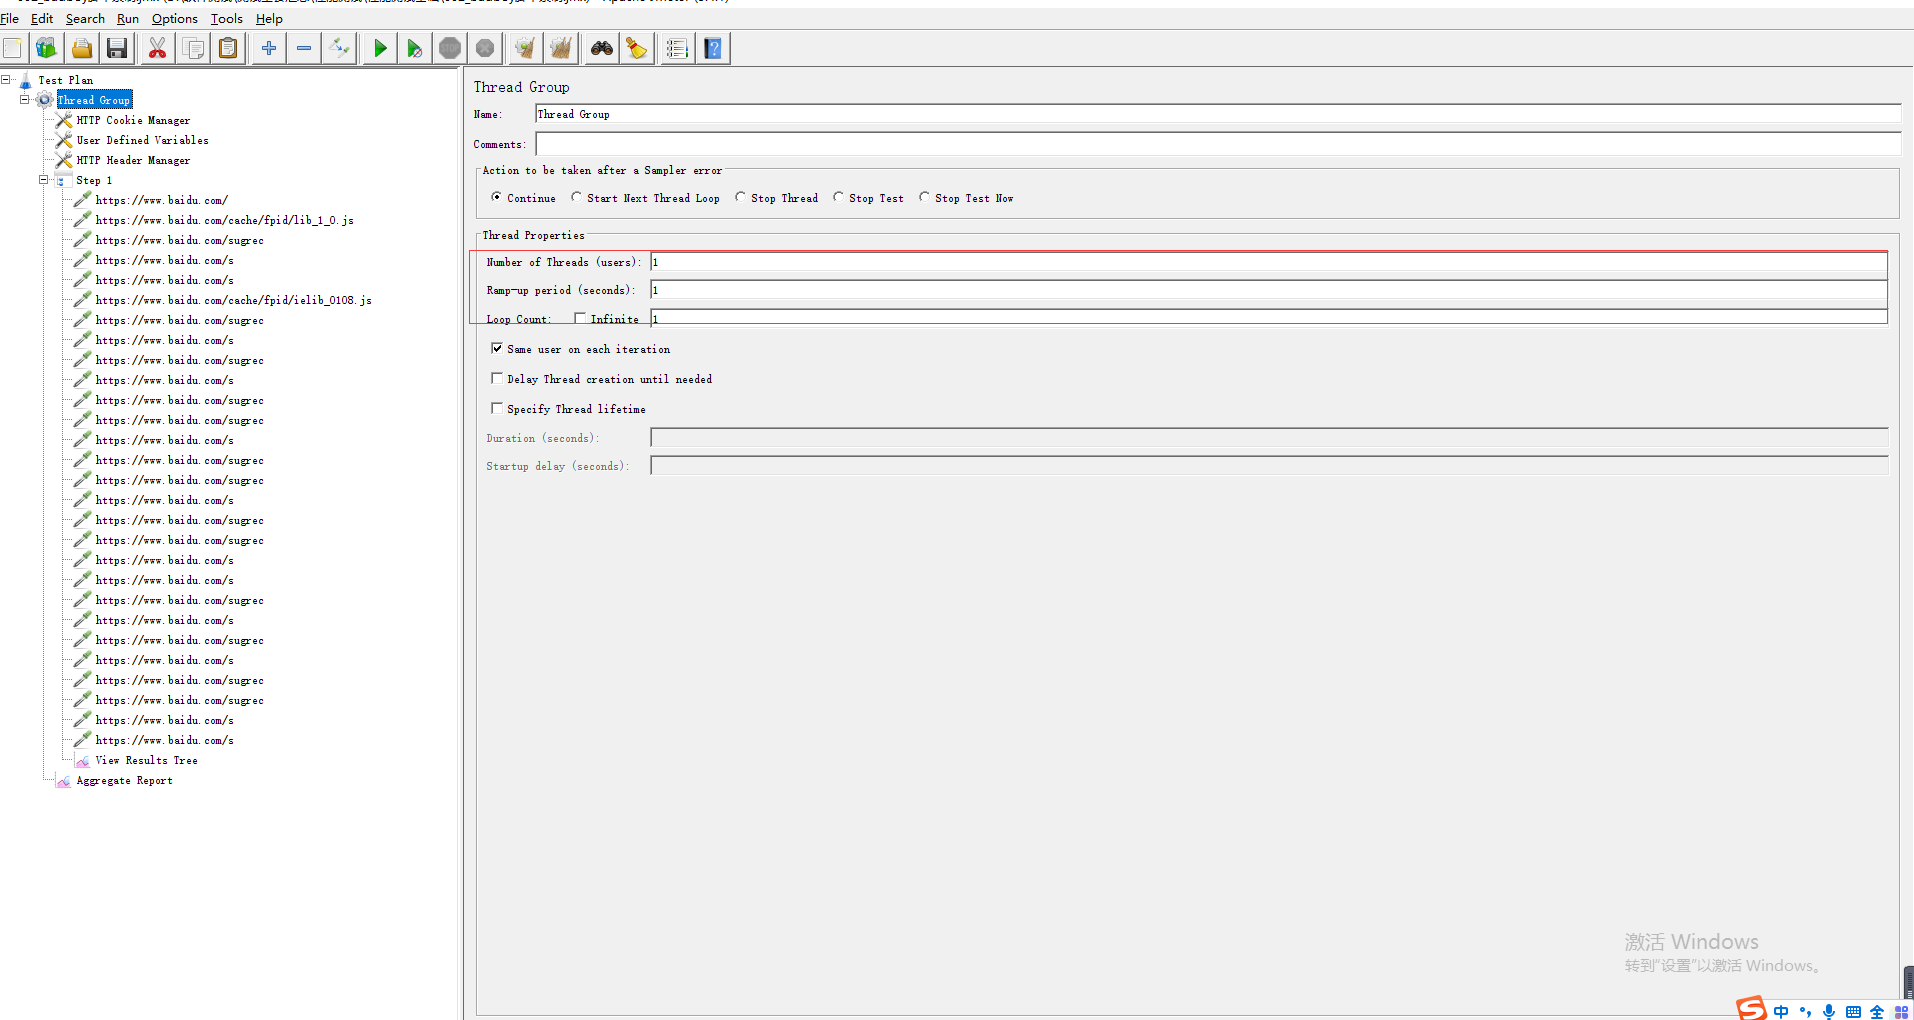1914x1020 pixels.
Task: Open the input method toolbox icon
Action: (x=1901, y=1012)
